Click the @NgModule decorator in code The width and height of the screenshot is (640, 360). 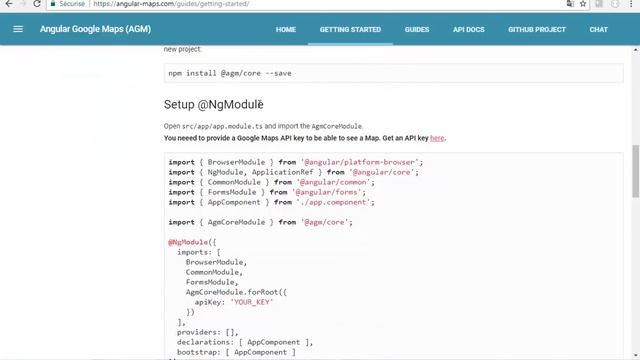pyautogui.click(x=188, y=242)
